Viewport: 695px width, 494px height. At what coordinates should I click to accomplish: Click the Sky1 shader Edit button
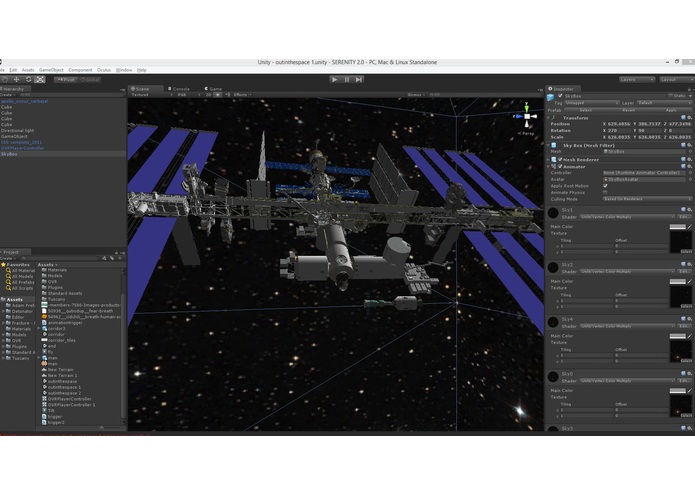[x=684, y=217]
